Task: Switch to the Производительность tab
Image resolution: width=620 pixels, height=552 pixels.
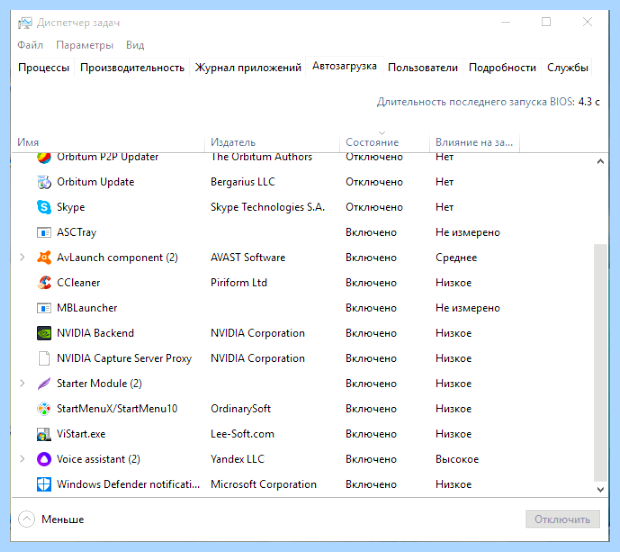Action: coord(132,68)
